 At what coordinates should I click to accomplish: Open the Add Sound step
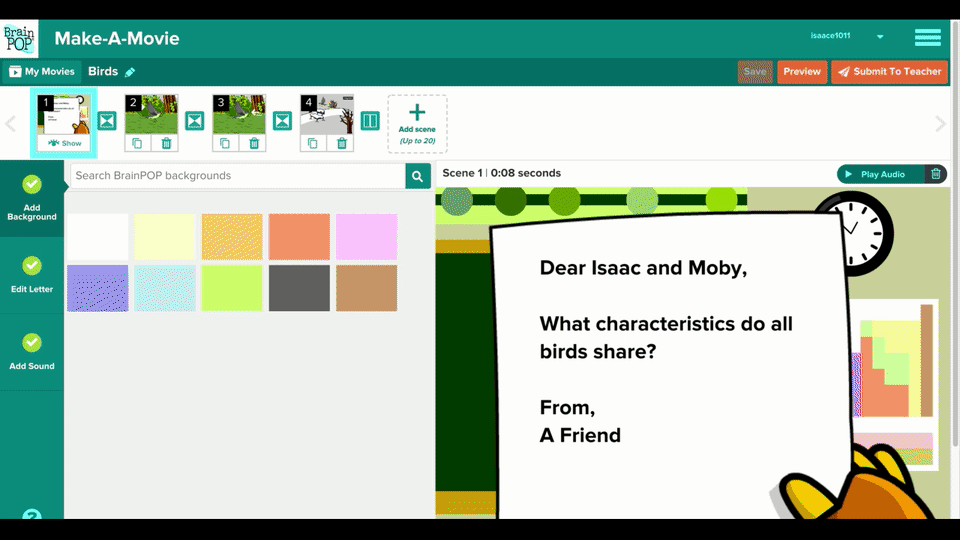tap(32, 351)
